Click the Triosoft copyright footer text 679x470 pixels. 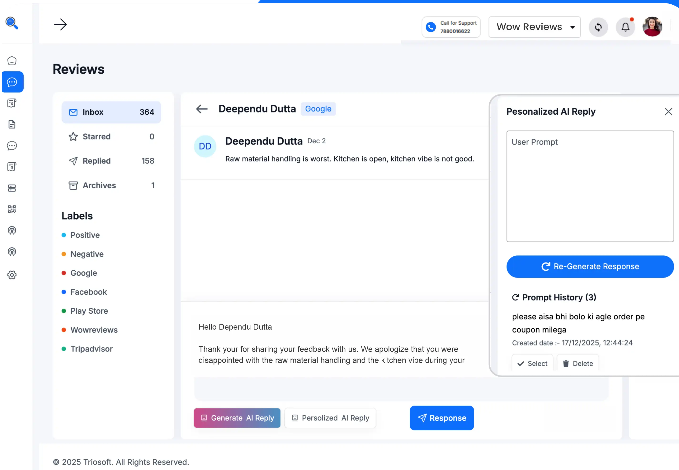121,462
